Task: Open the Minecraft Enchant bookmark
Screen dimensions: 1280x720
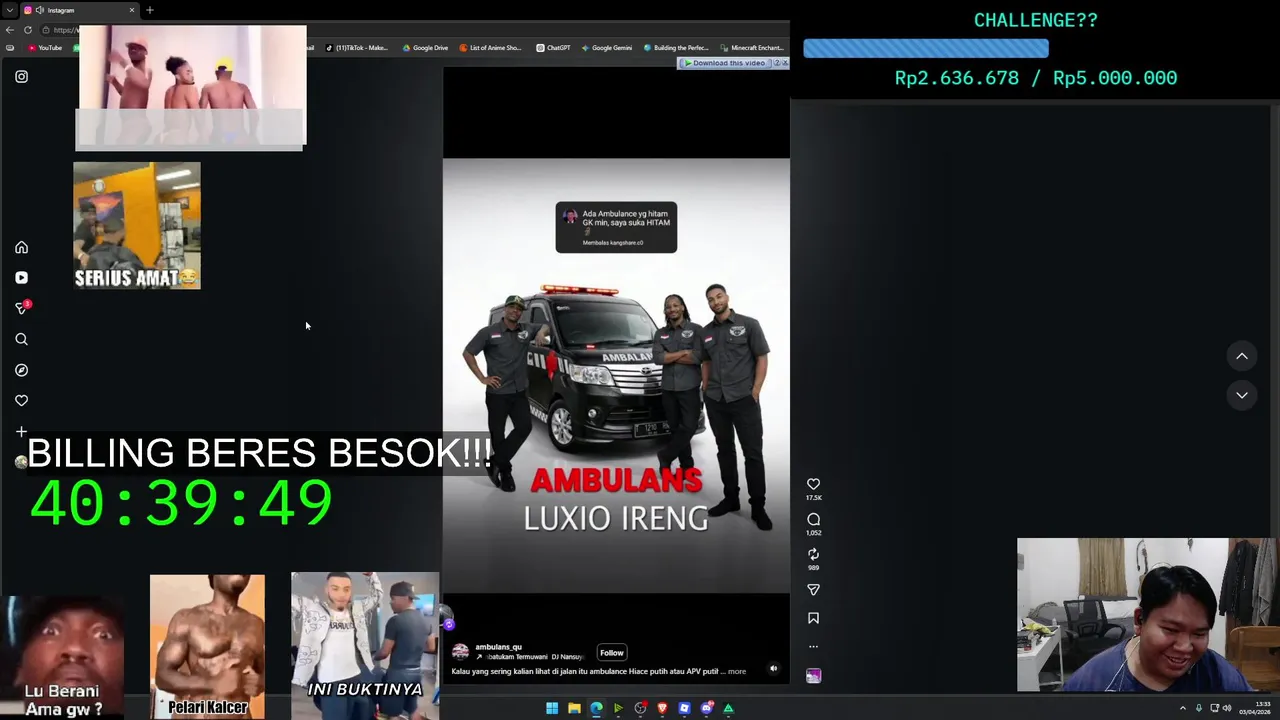Action: [752, 48]
